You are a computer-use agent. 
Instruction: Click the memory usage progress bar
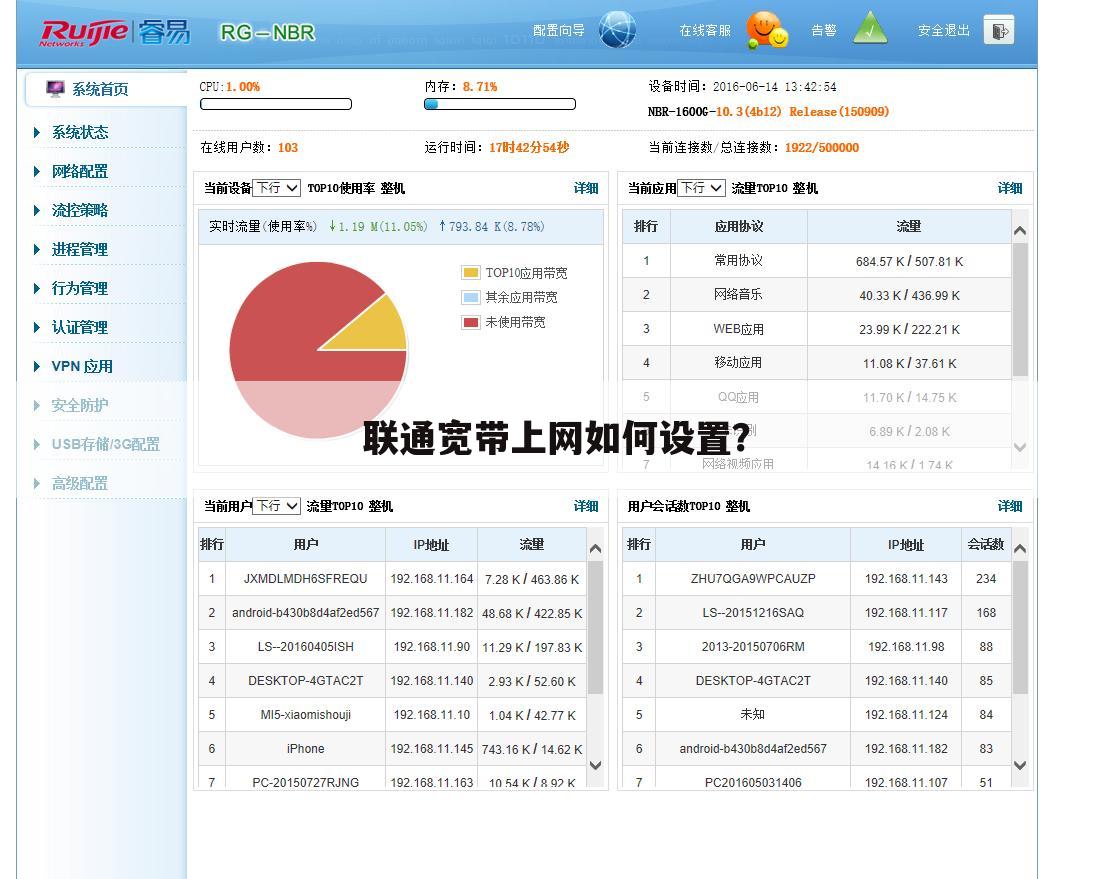coord(500,104)
